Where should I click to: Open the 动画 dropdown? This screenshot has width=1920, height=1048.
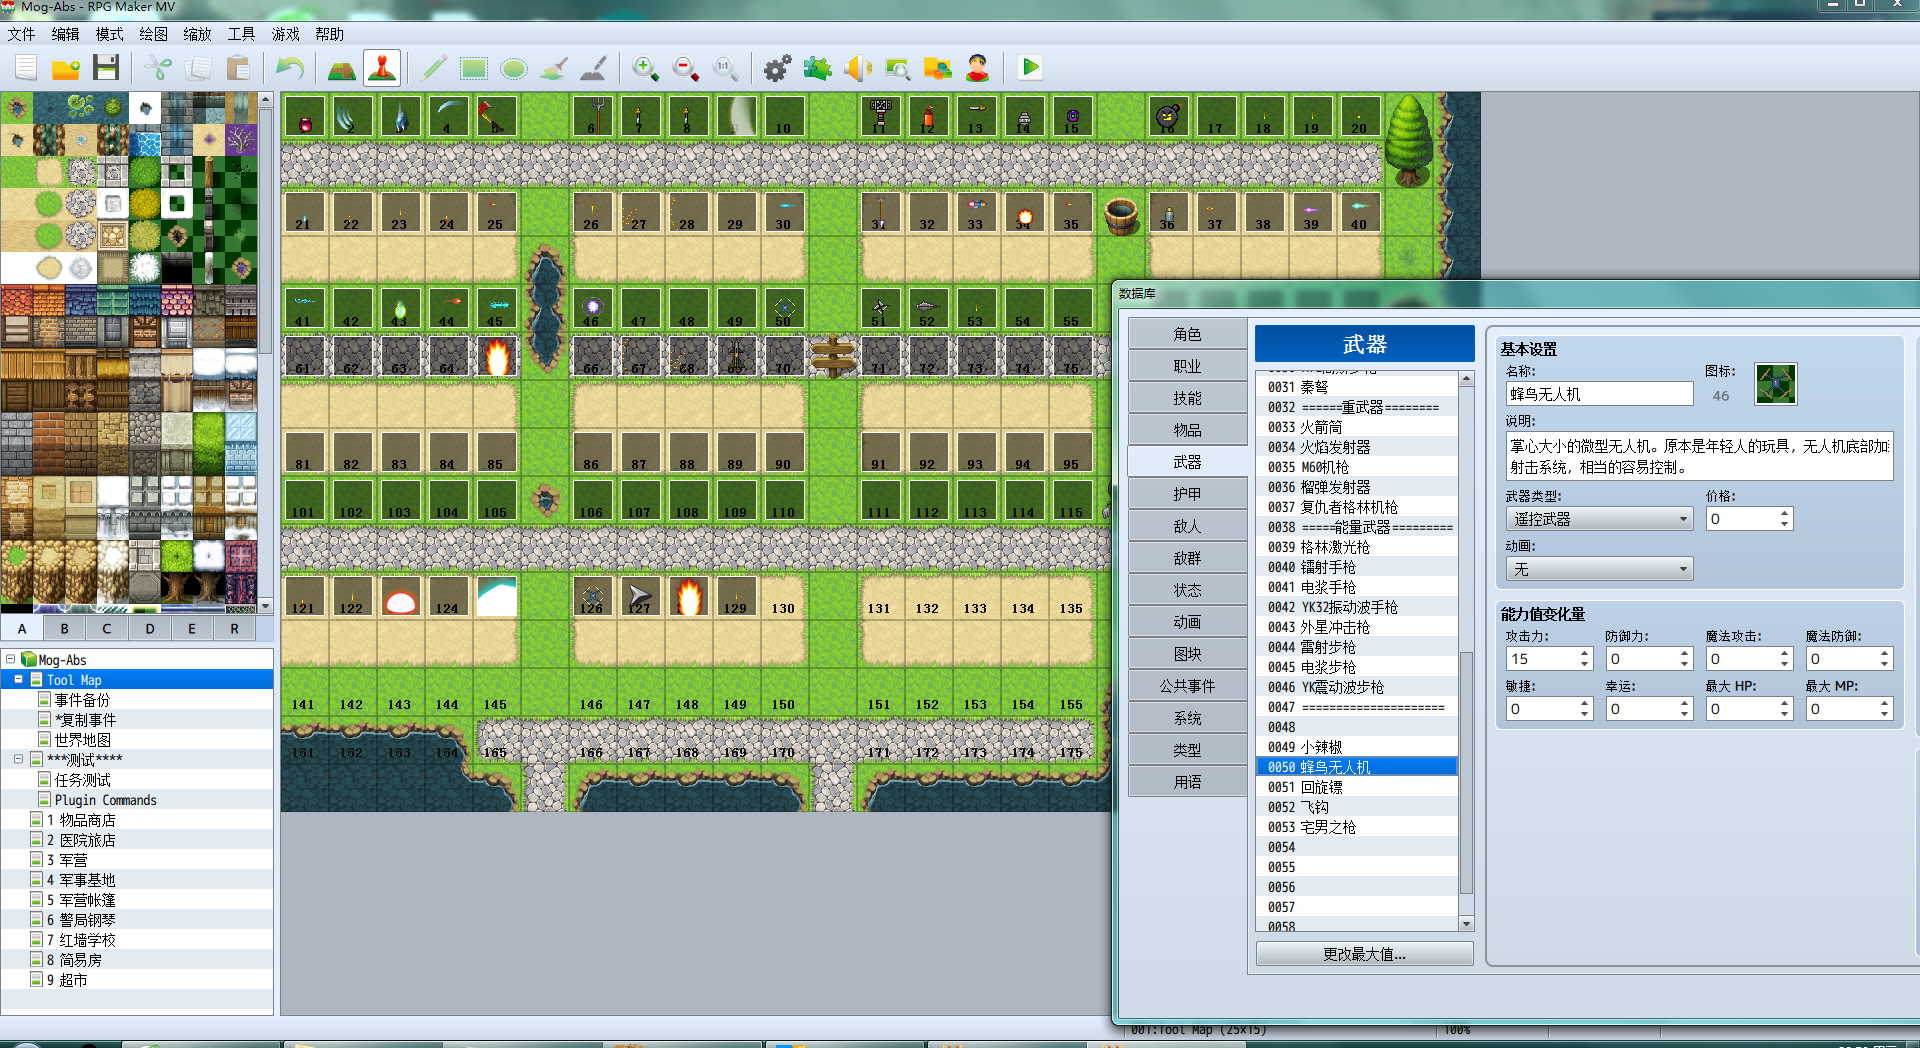coord(1599,569)
